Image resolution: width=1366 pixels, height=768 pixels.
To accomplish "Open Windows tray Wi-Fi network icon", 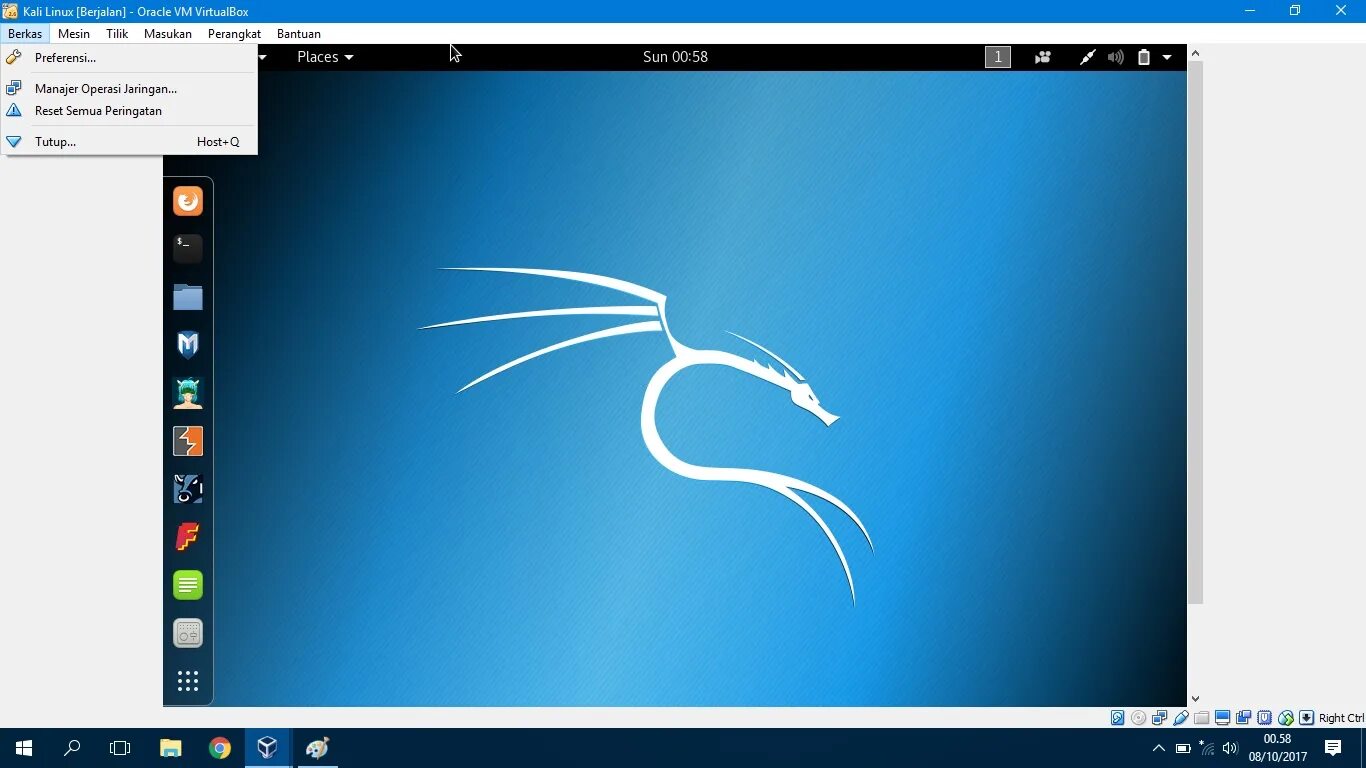I will pyautogui.click(x=1207, y=748).
